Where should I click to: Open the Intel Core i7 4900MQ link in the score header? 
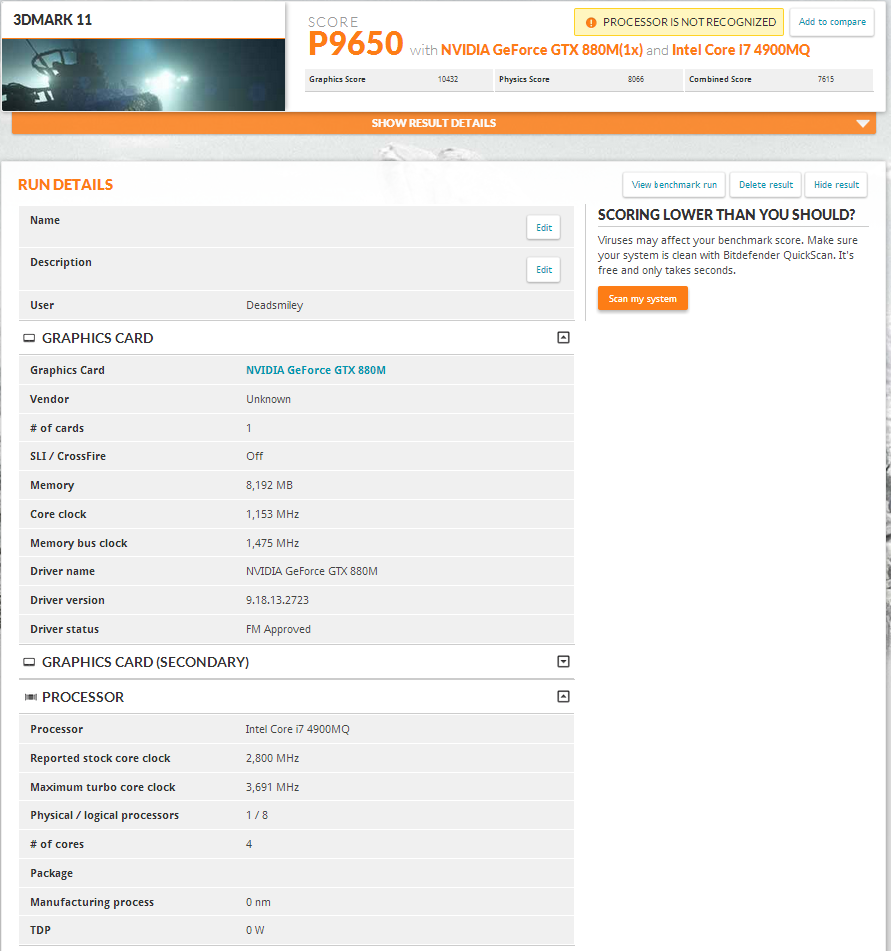coord(741,50)
